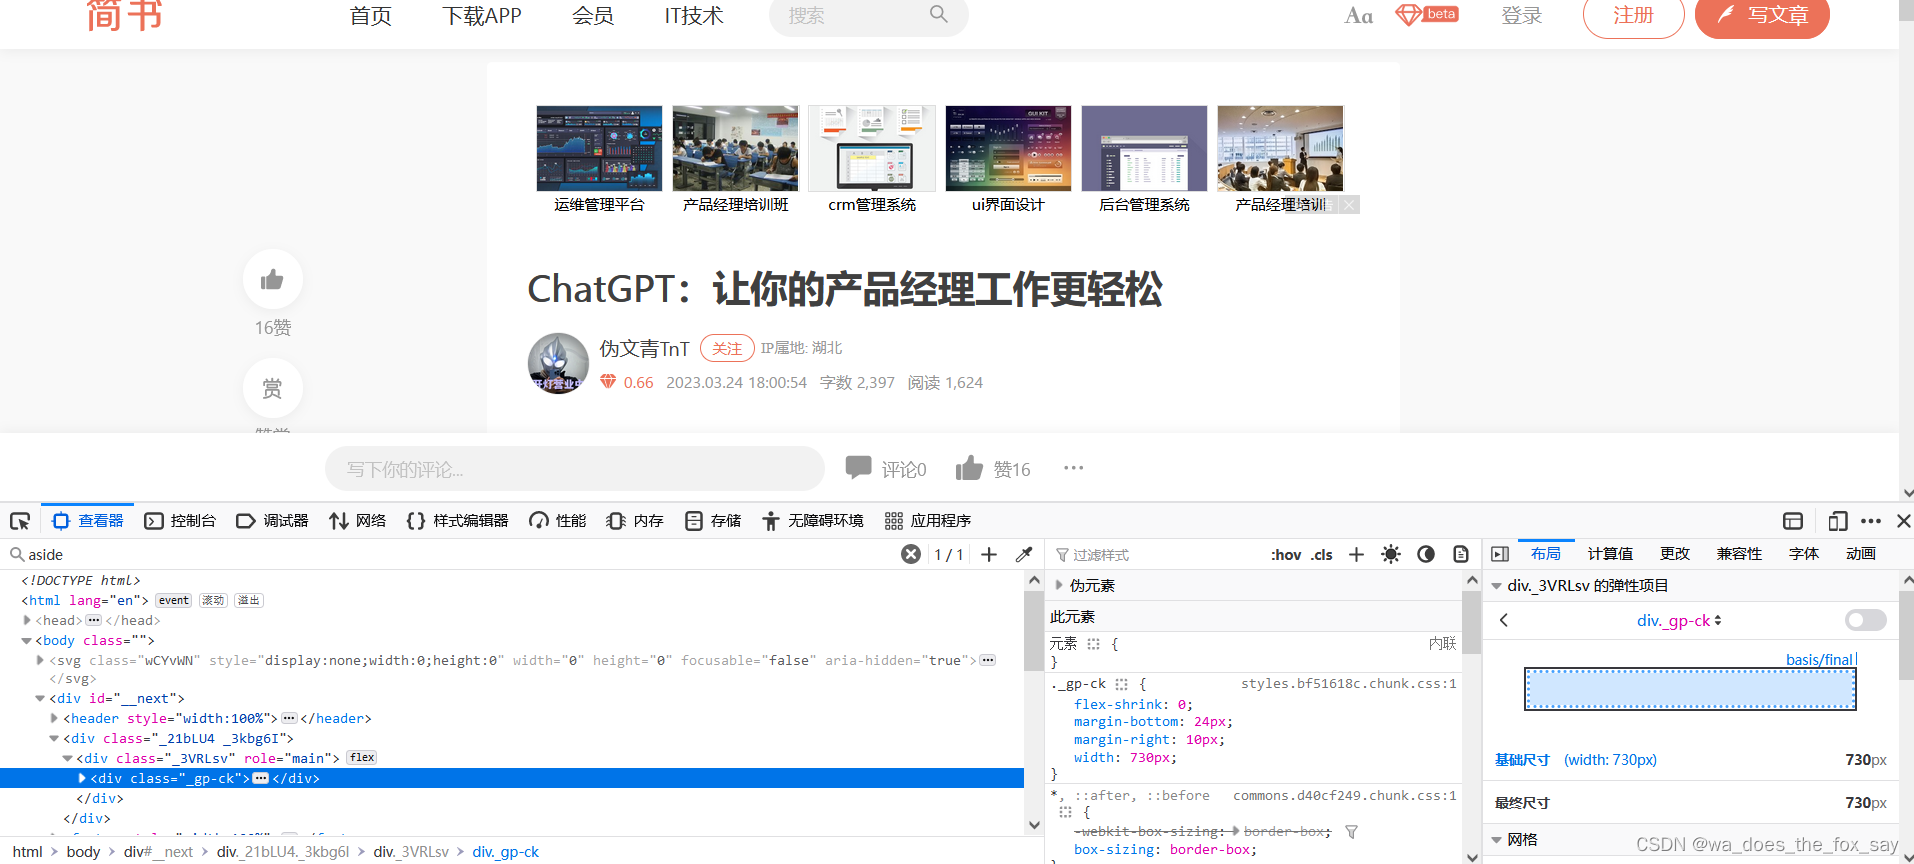The height and width of the screenshot is (864, 1914).
Task: Collapse the three-pane inspector sidebar icon
Action: click(1500, 554)
